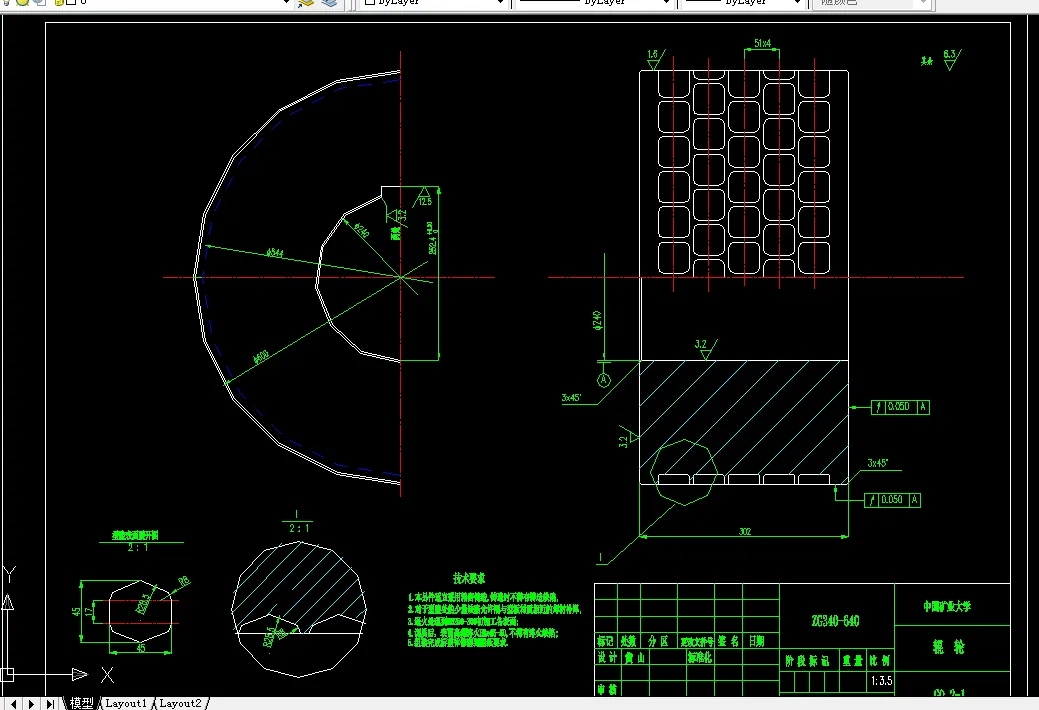This screenshot has height=710, width=1039.
Task: Select the 12.5 surface roughness value
Action: click(x=425, y=201)
